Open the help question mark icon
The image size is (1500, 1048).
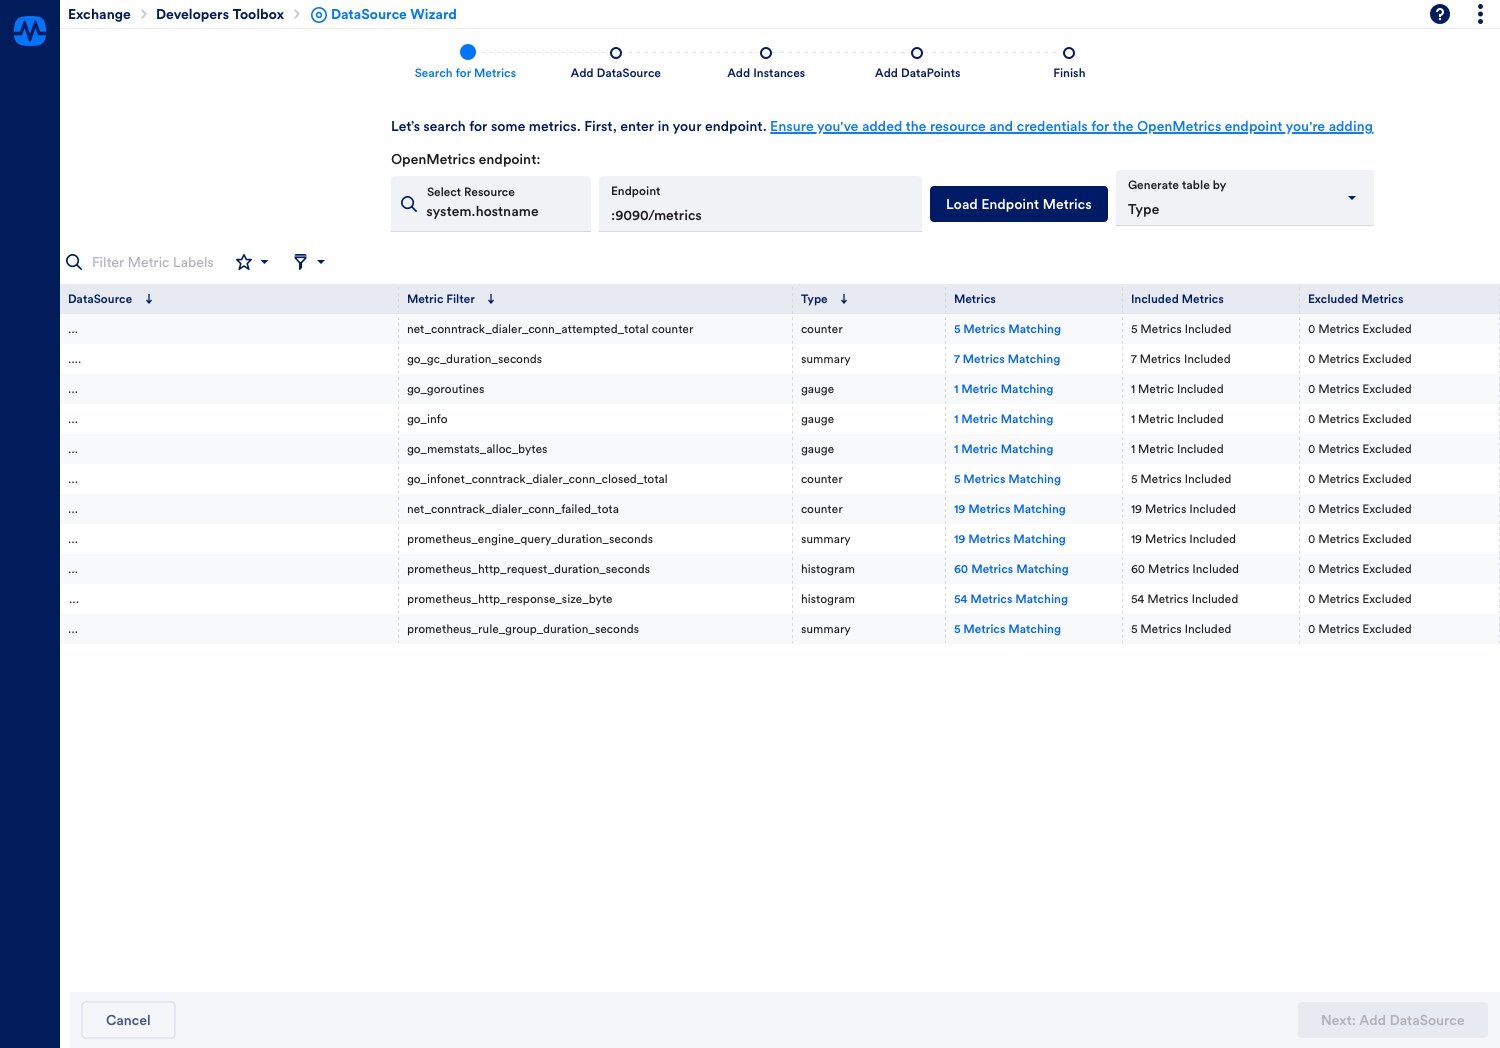pos(1440,14)
